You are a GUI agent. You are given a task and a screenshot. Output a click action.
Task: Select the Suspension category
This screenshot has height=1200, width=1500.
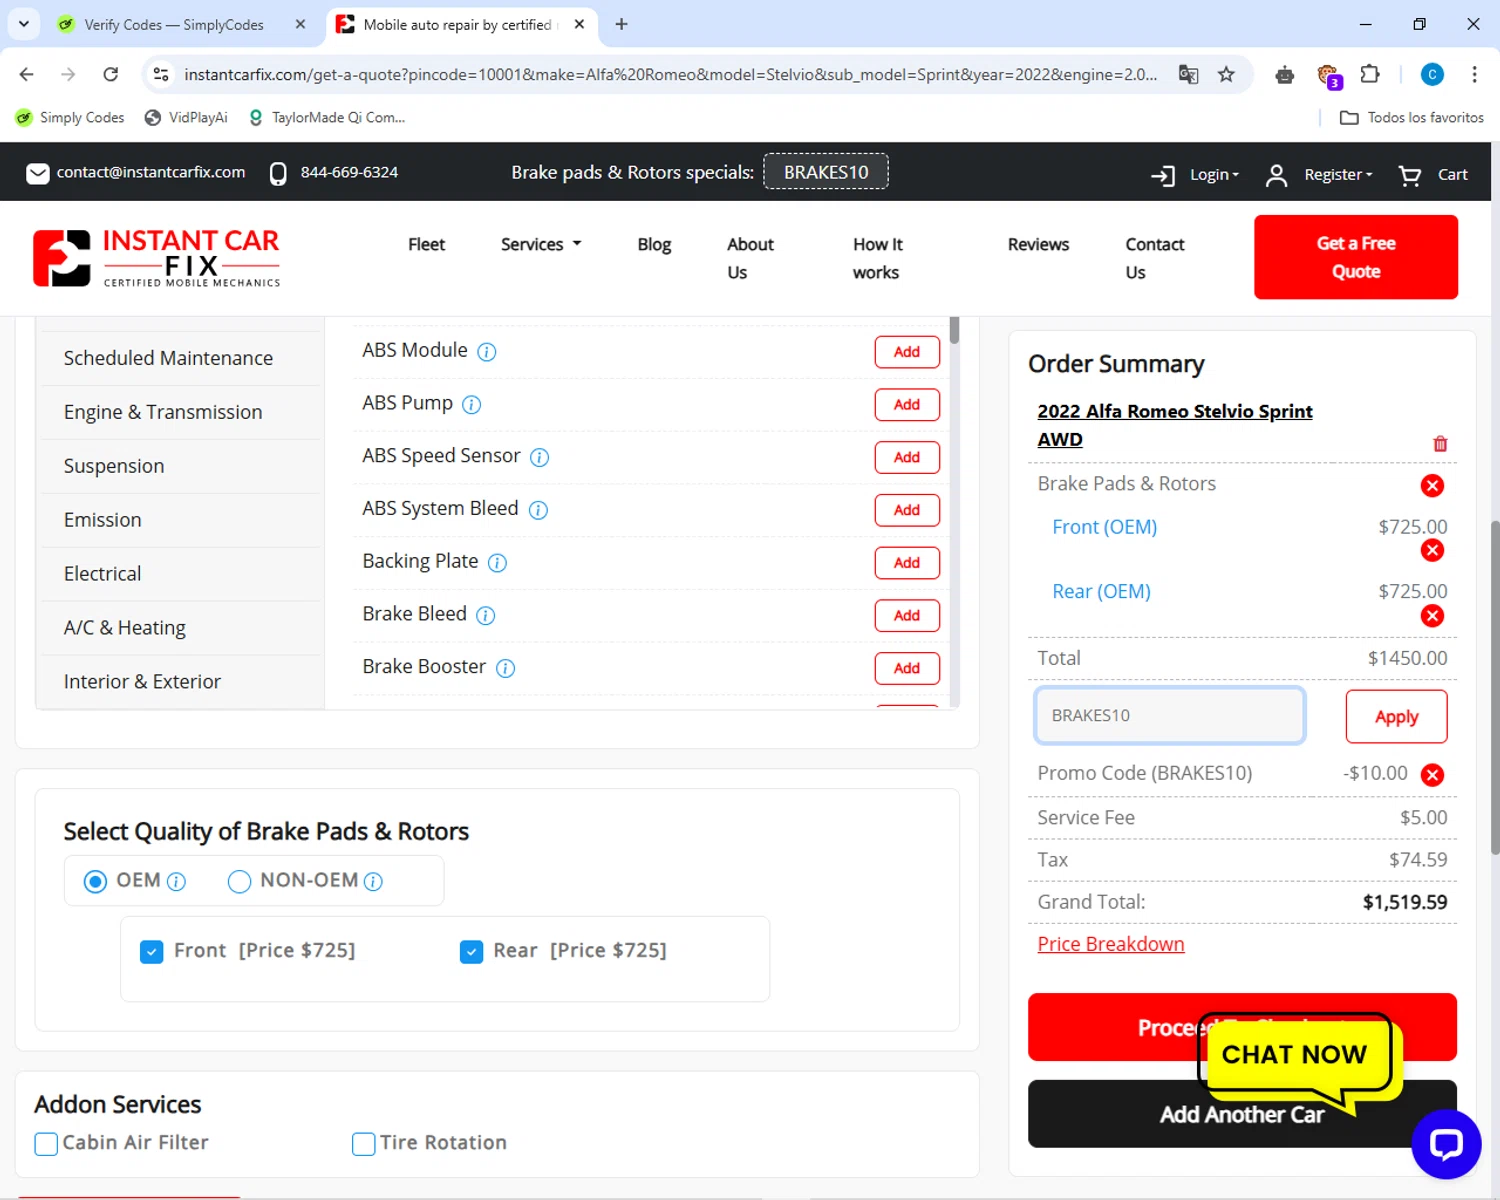(x=180, y=467)
